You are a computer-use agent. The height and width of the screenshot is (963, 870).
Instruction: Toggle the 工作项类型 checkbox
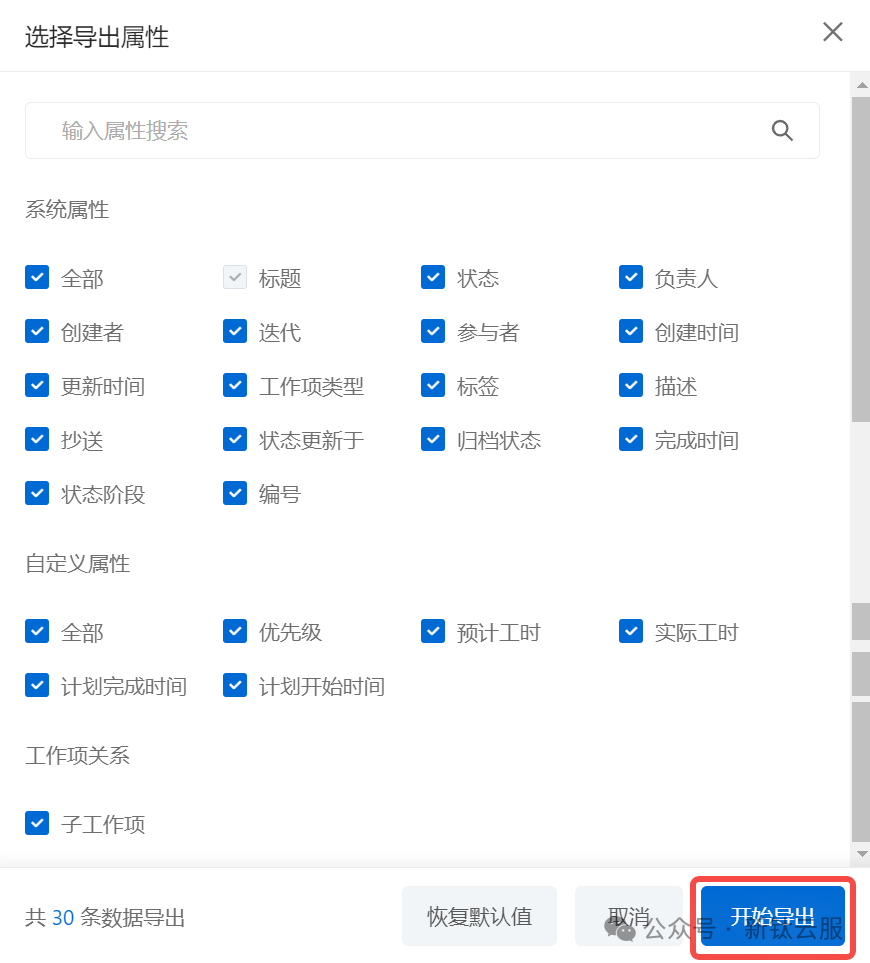point(235,386)
